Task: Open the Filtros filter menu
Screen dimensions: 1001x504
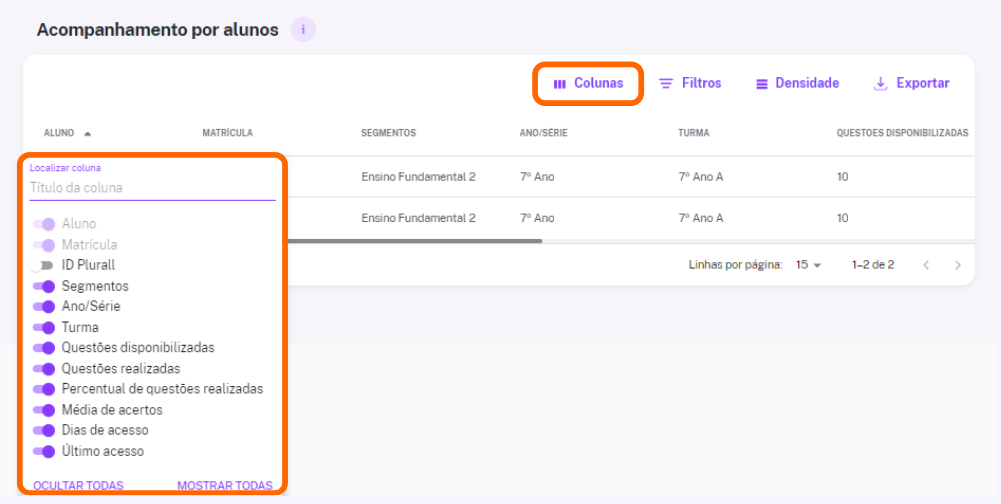Action: pyautogui.click(x=690, y=83)
